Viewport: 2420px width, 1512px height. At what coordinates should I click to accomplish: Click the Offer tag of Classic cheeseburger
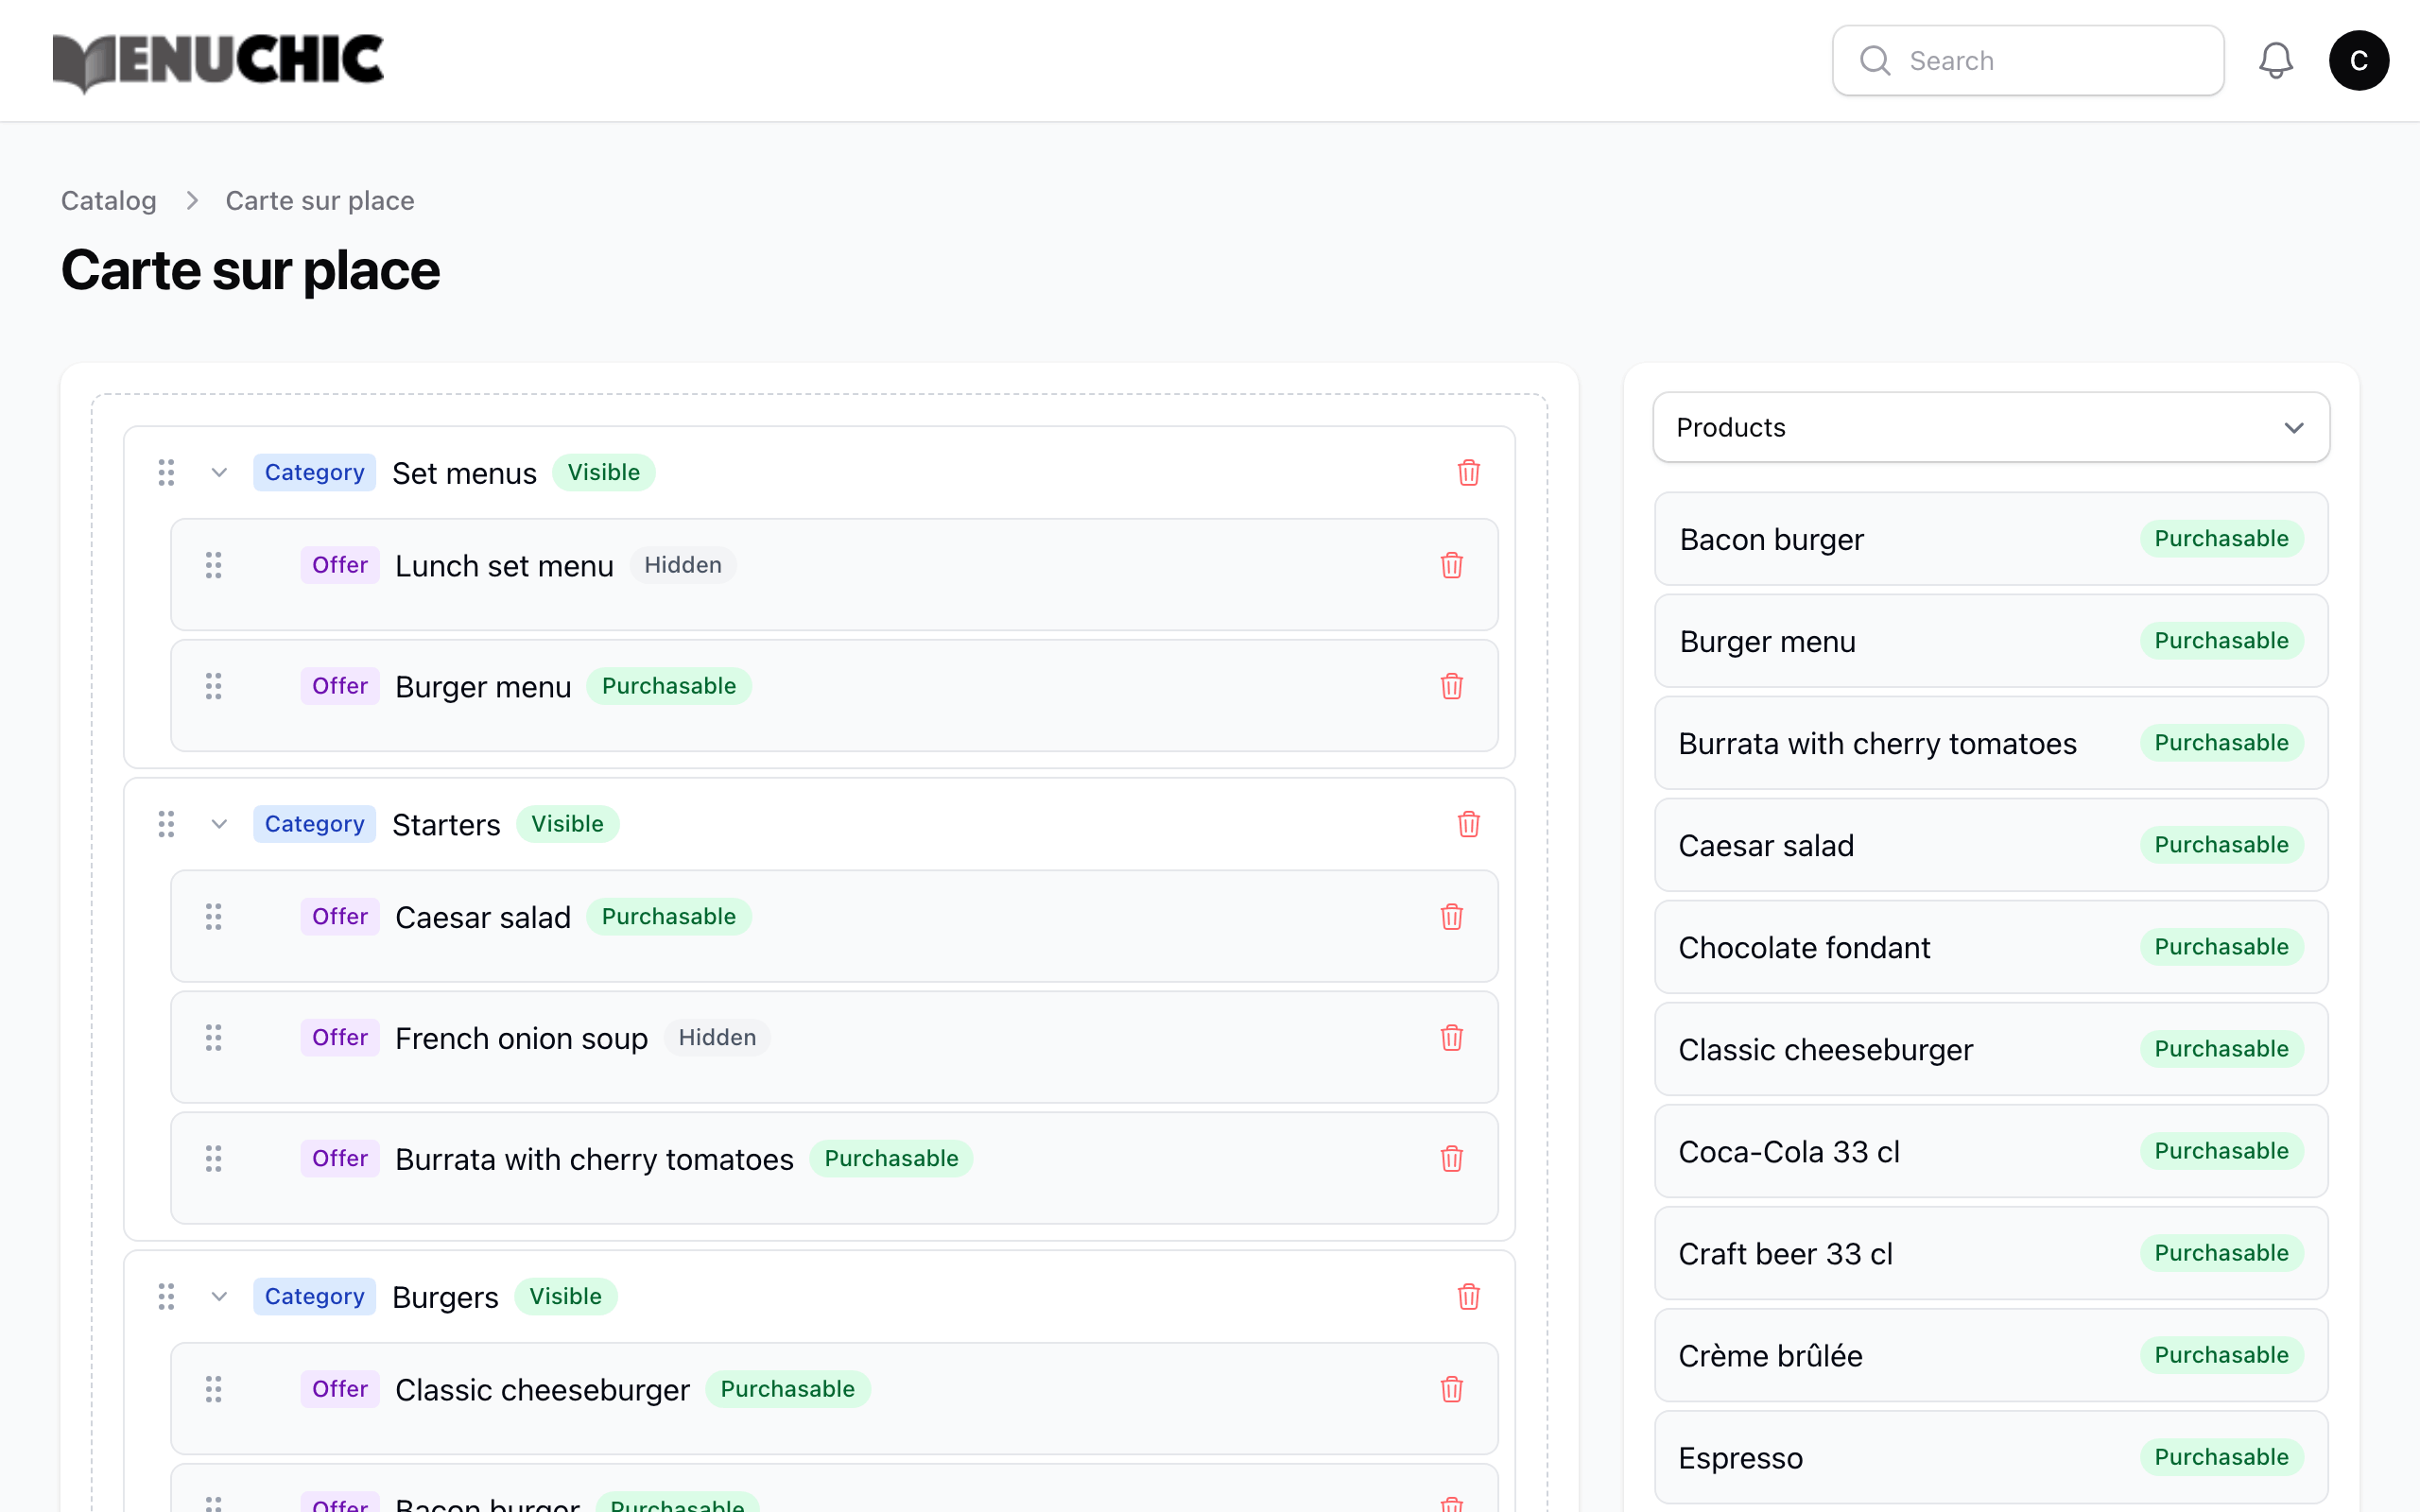pos(340,1389)
